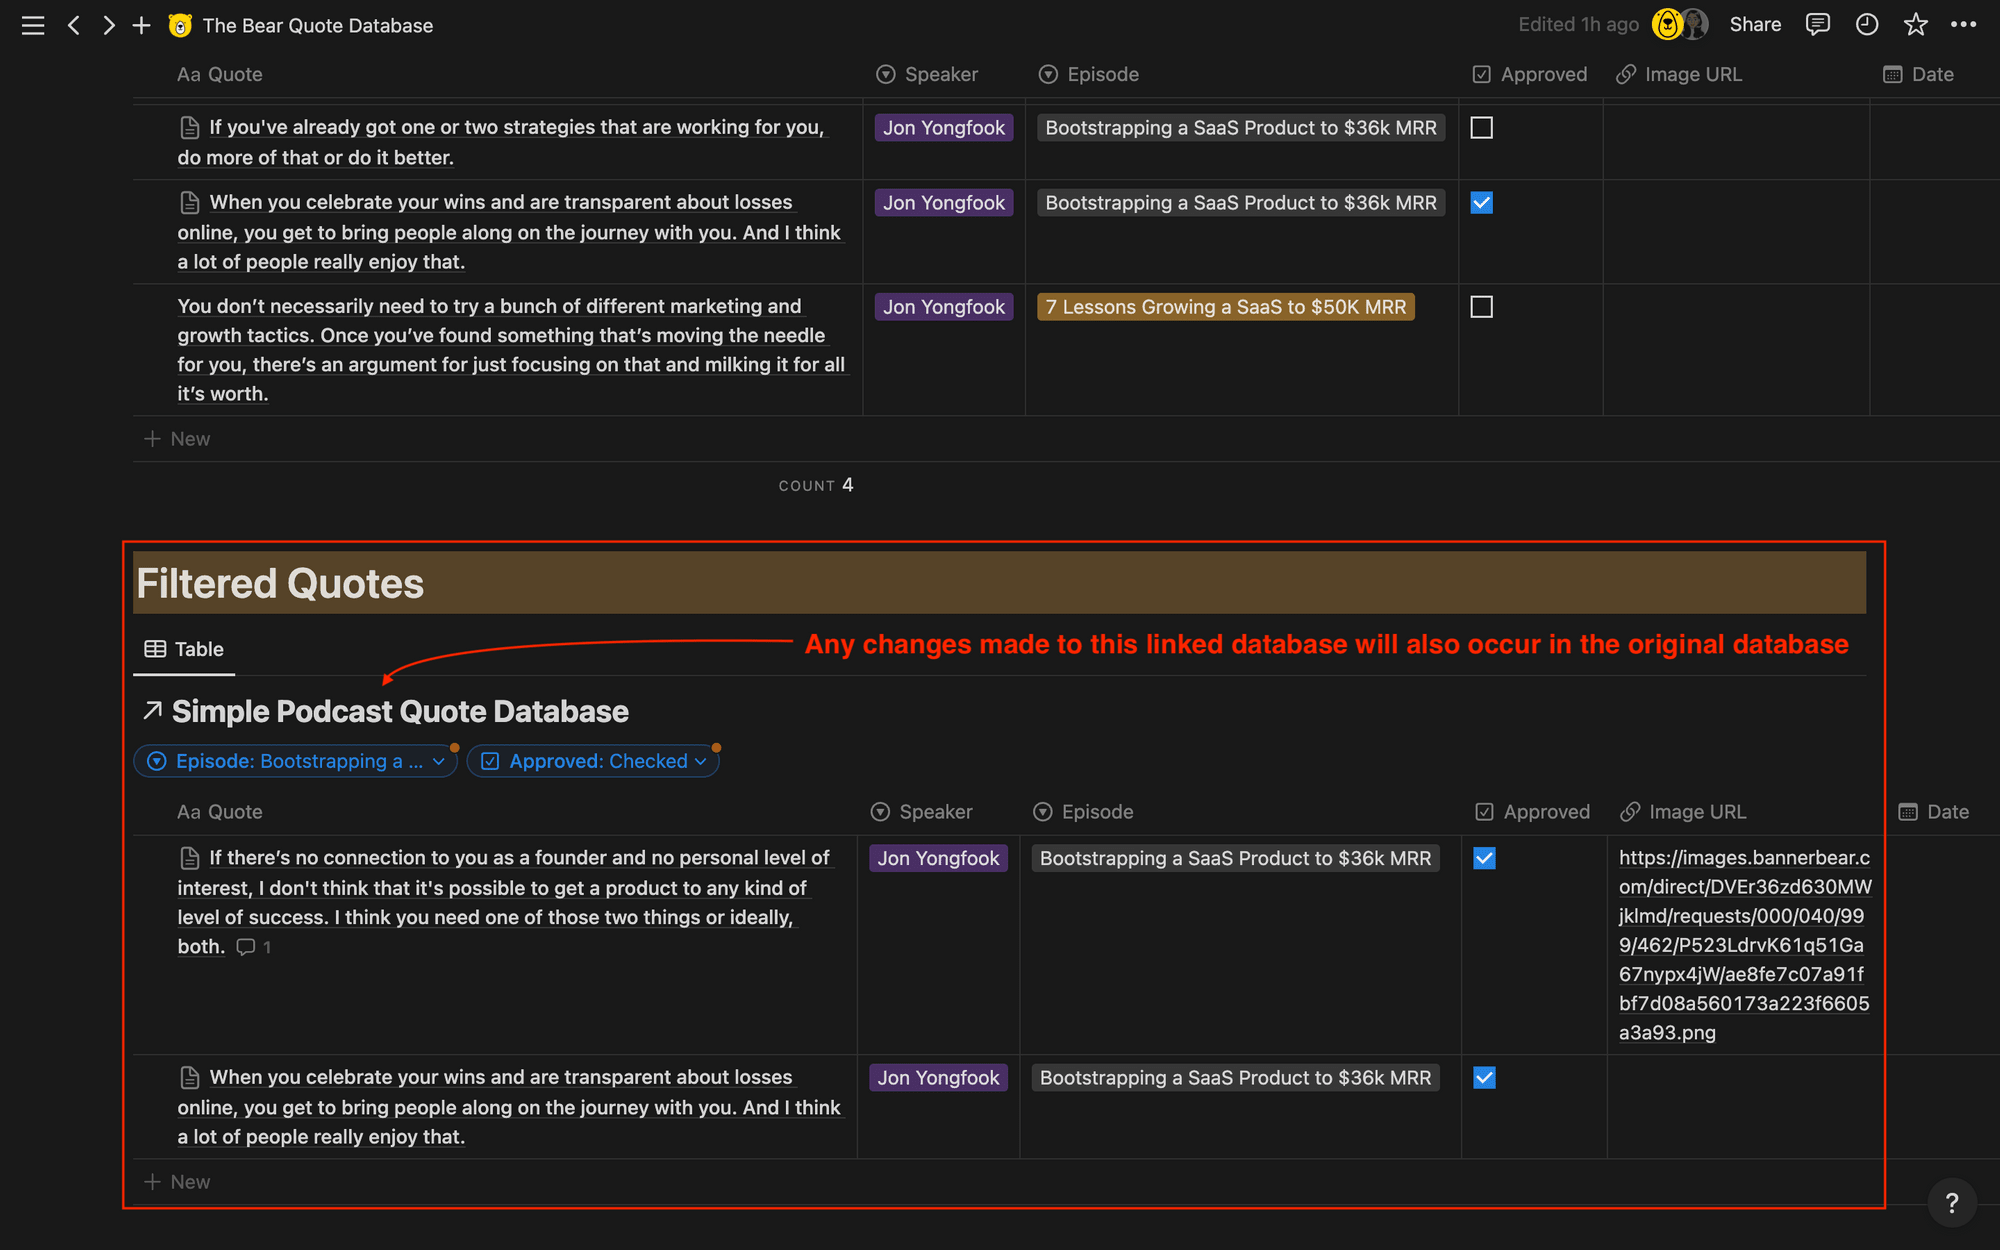Open the sidebar hamburger menu
This screenshot has width=2000, height=1250.
pos(32,25)
